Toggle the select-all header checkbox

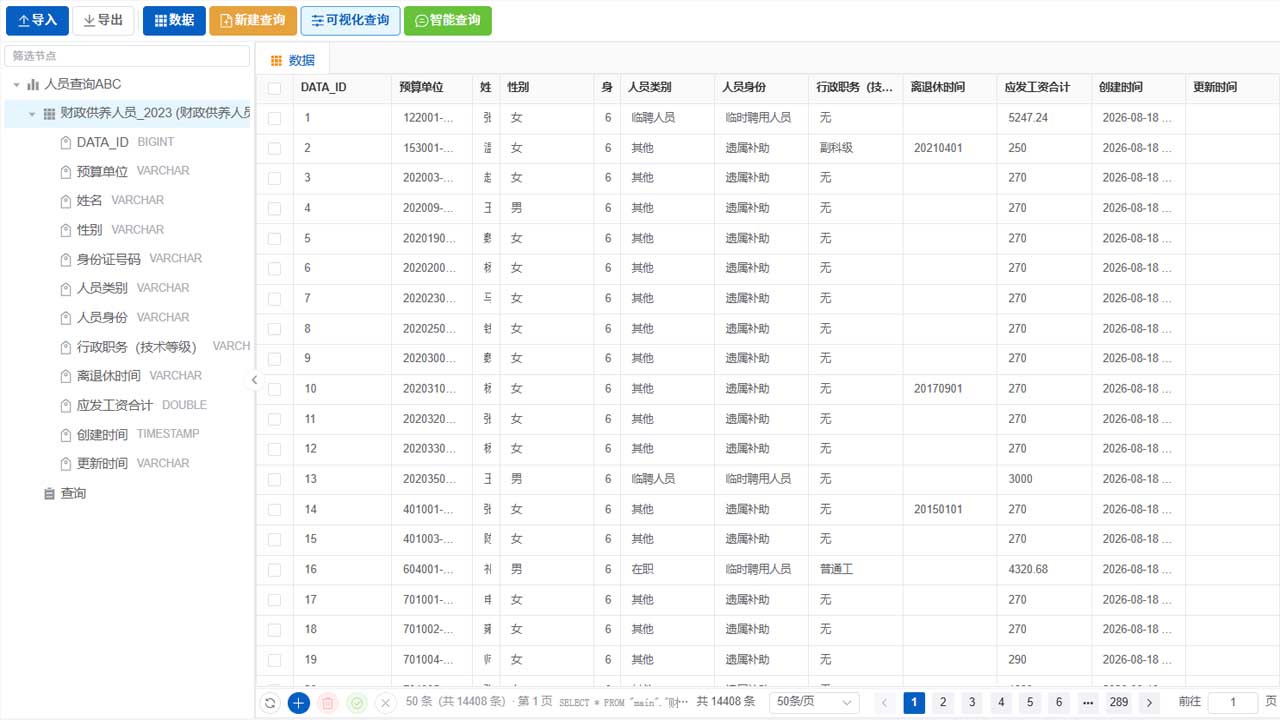tap(274, 88)
